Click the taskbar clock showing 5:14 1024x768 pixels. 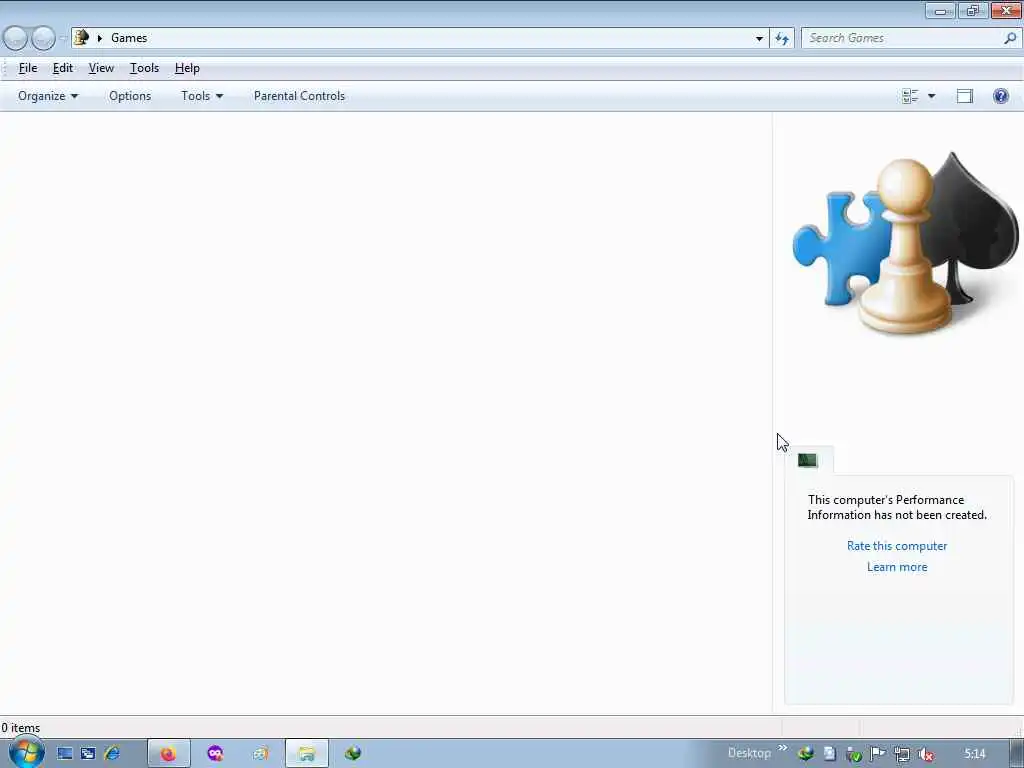974,754
